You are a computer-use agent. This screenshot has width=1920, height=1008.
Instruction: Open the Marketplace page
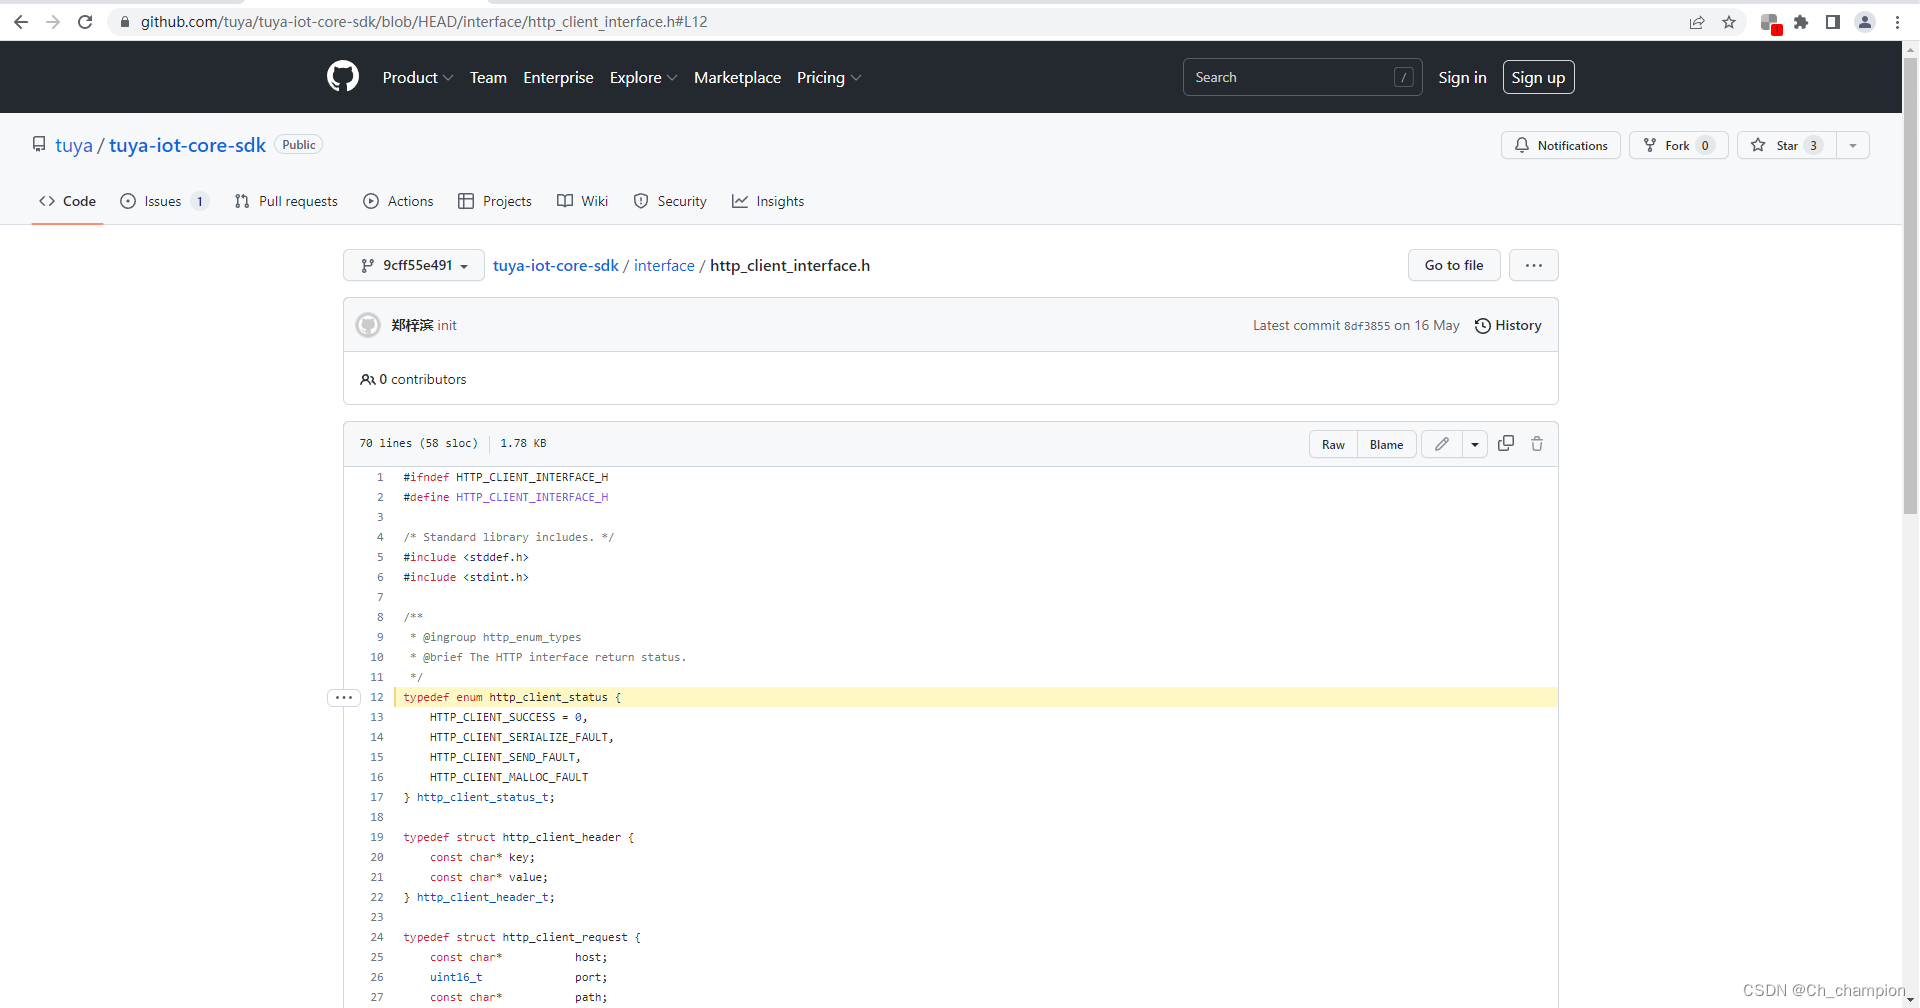(737, 77)
